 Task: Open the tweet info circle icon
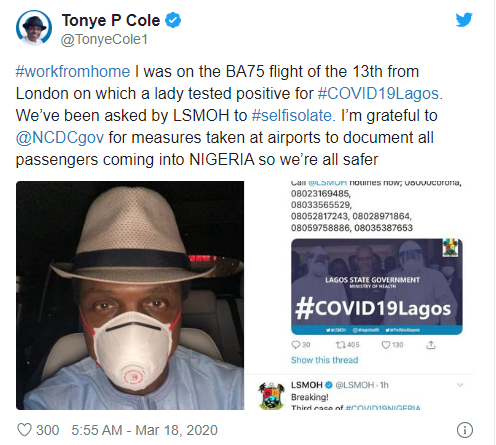point(465,430)
